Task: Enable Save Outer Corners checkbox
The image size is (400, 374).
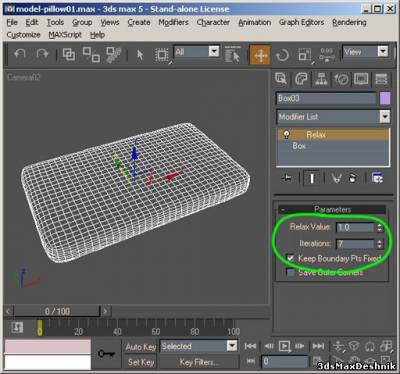Action: pyautogui.click(x=291, y=273)
